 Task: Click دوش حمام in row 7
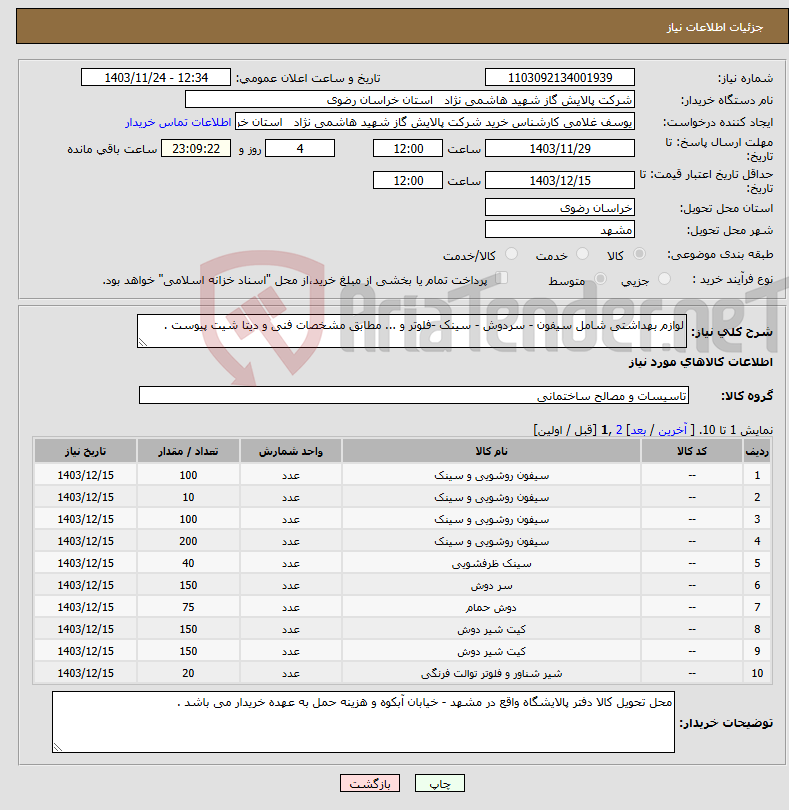click(491, 608)
